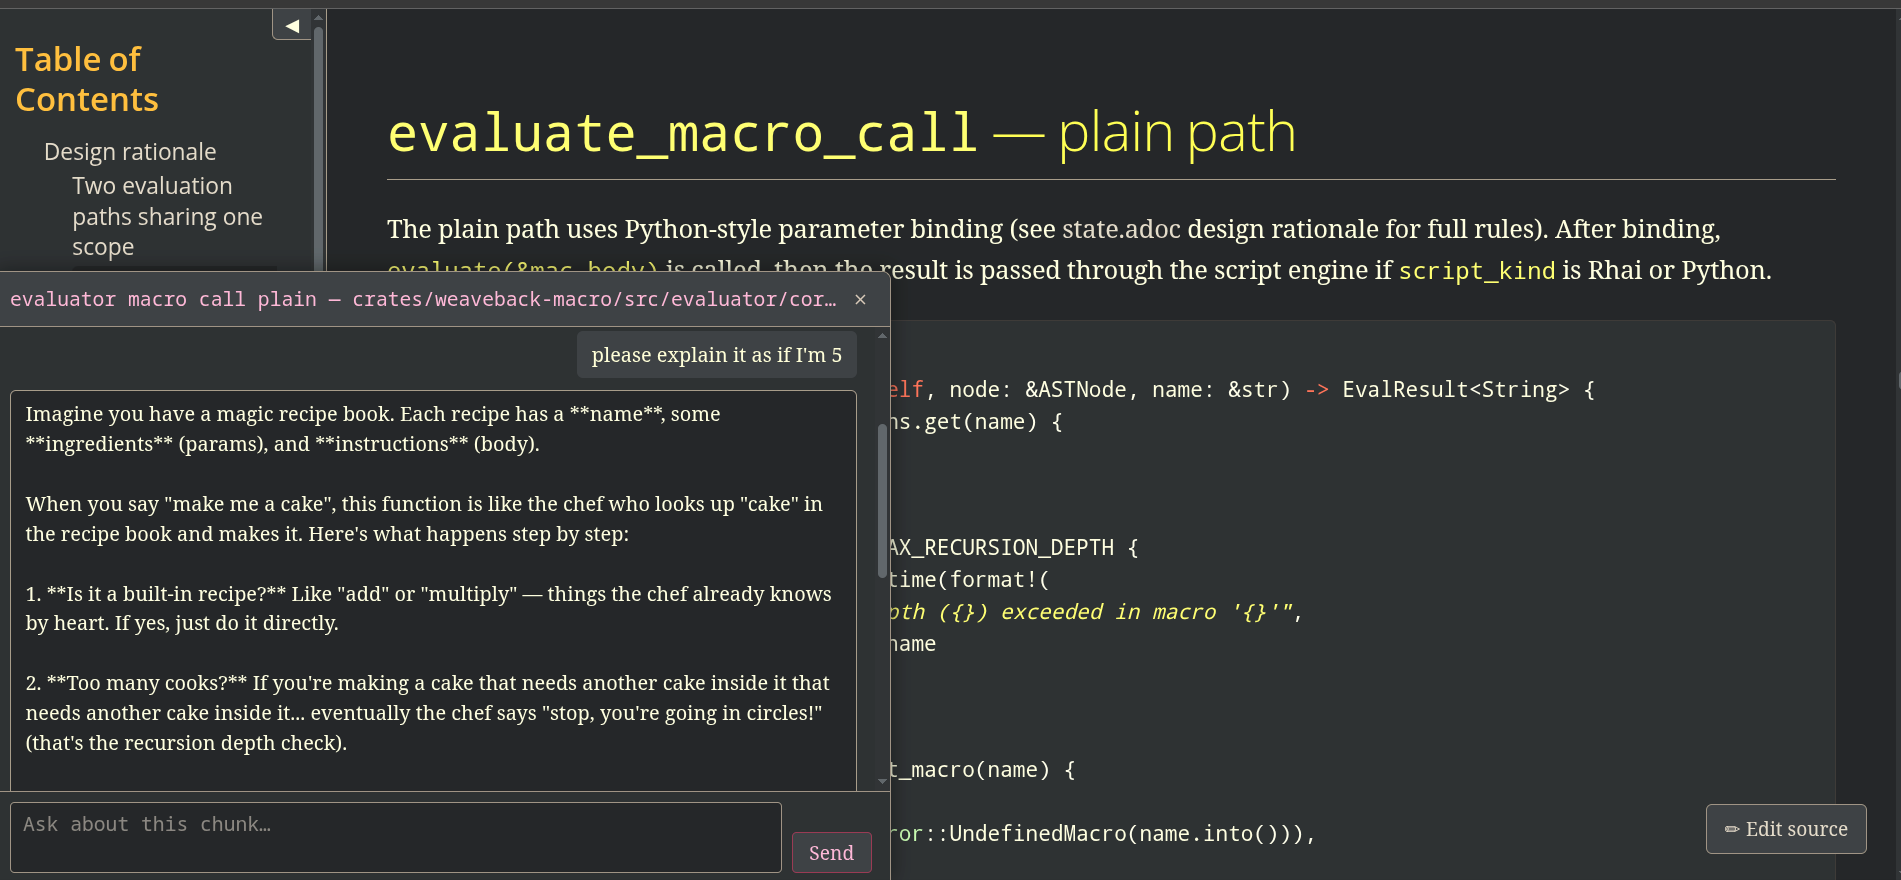1901x880 pixels.
Task: Click the Edit source button
Action: click(x=1786, y=829)
